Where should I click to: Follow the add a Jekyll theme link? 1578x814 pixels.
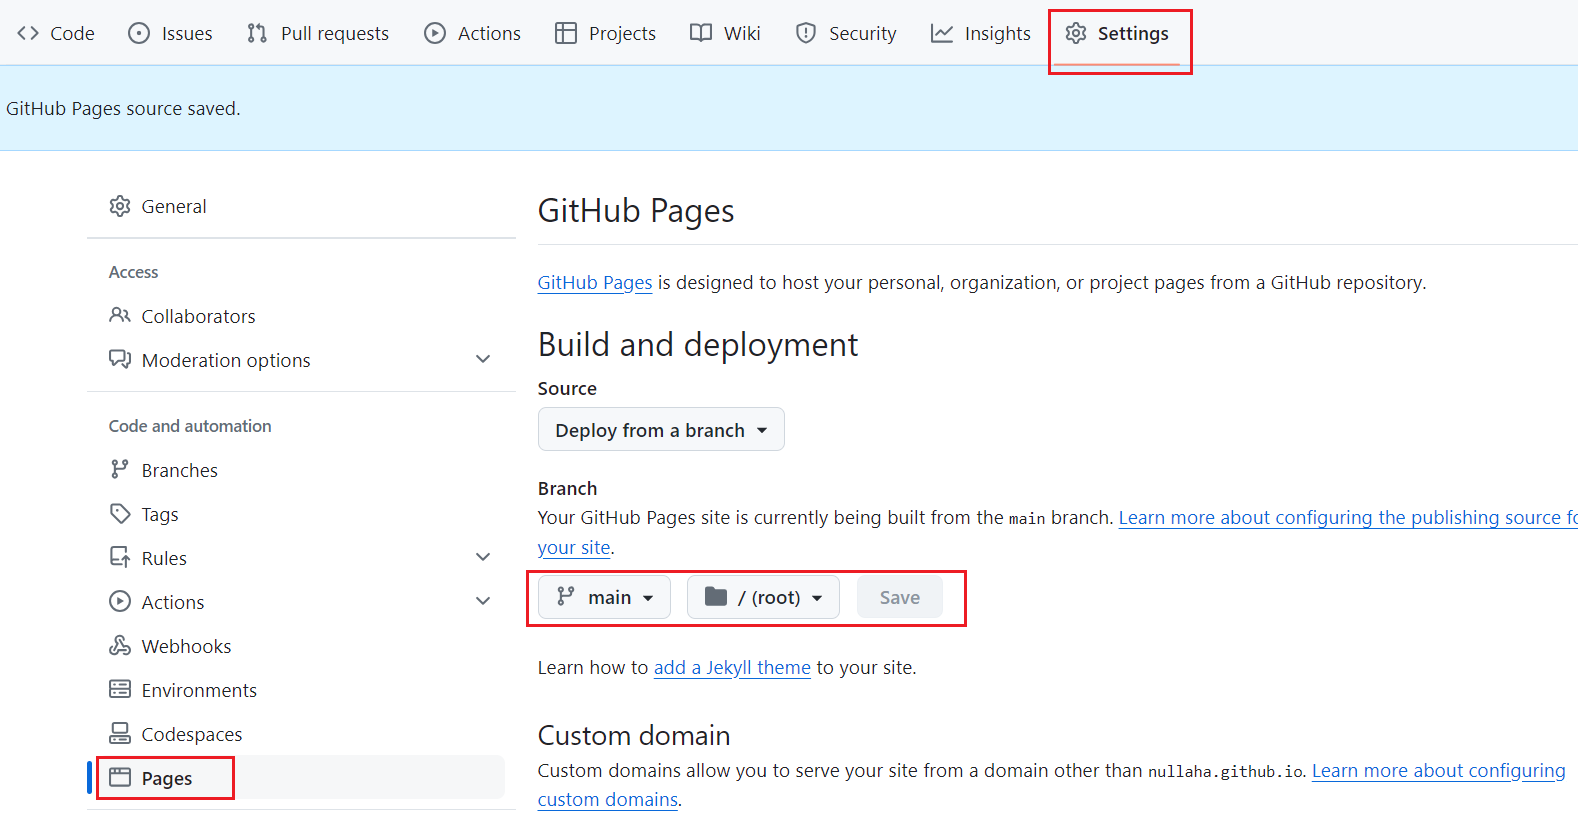732,668
